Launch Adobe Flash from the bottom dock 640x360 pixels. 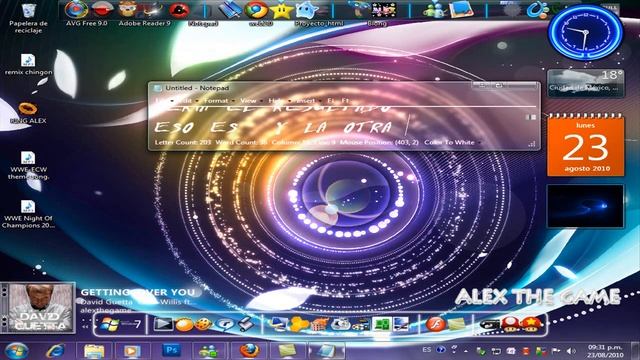[x=435, y=324]
